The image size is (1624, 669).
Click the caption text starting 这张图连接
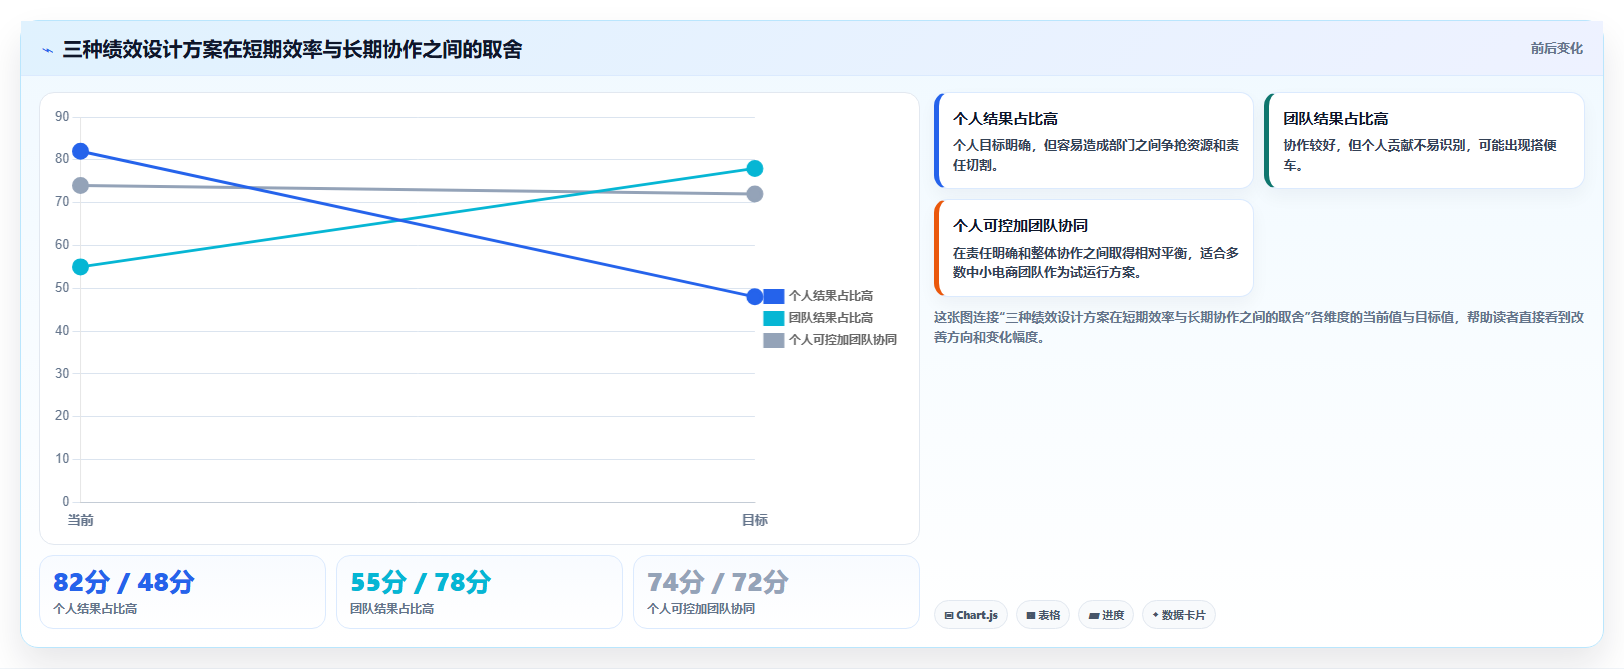click(x=1259, y=327)
